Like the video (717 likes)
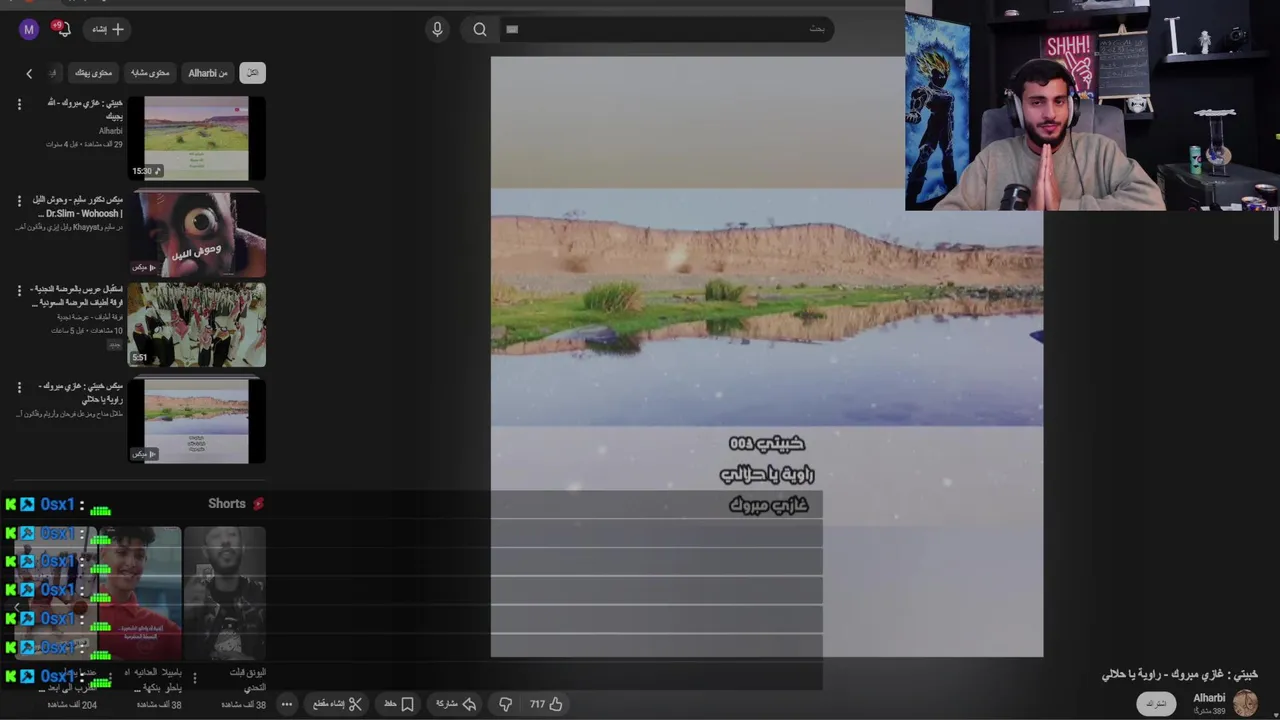 click(546, 704)
